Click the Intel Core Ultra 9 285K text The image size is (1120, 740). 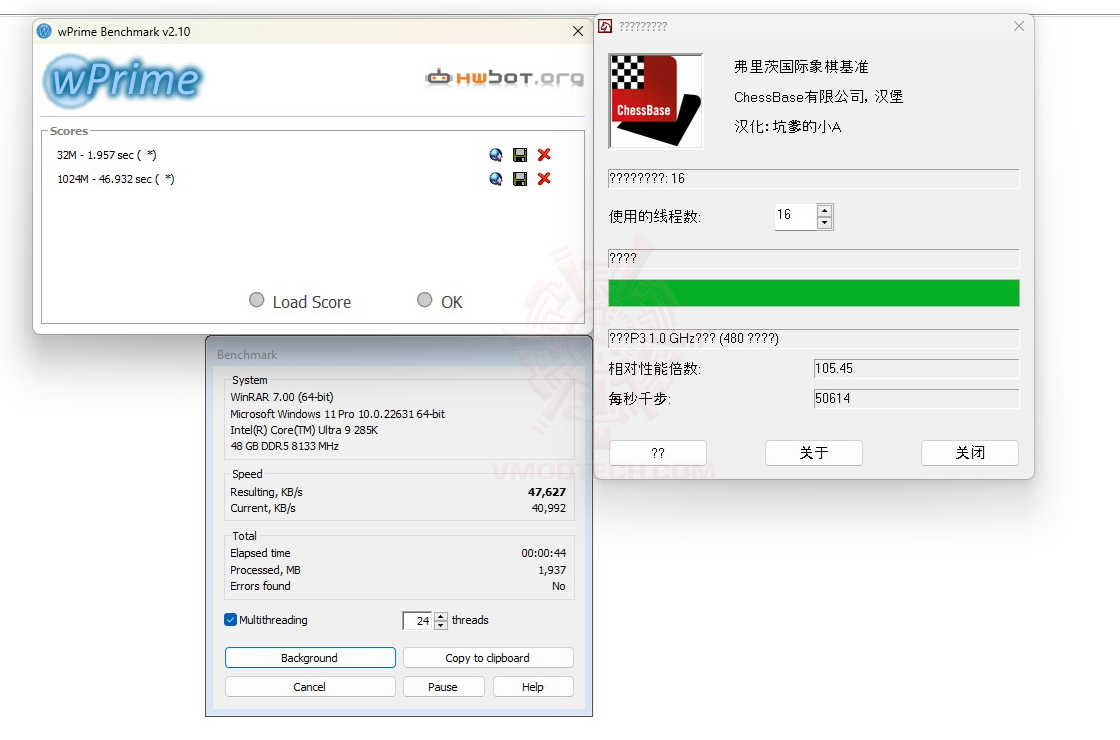click(304, 430)
